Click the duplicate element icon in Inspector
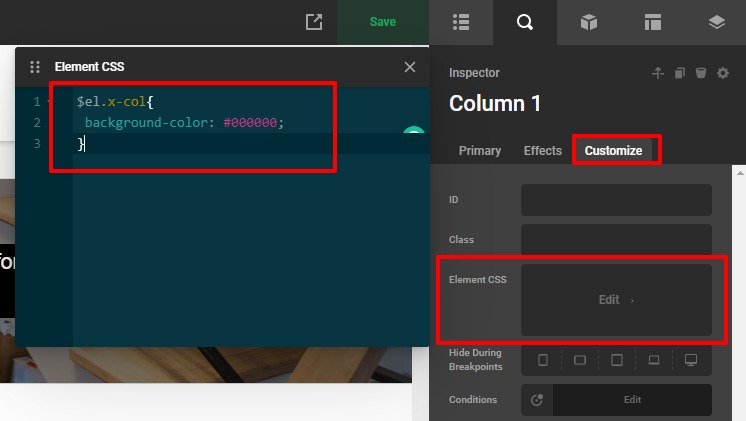746x421 pixels. tap(680, 73)
